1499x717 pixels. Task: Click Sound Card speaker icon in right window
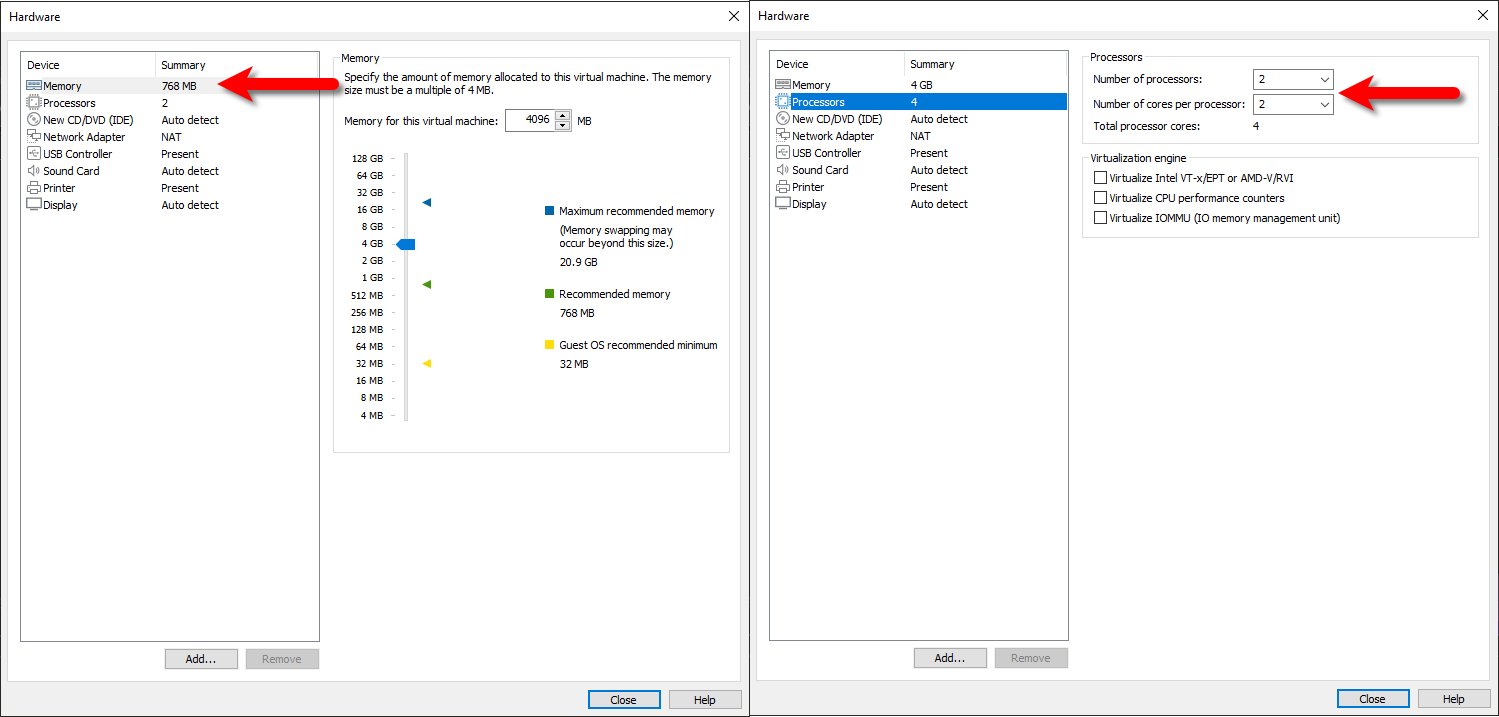click(x=783, y=170)
